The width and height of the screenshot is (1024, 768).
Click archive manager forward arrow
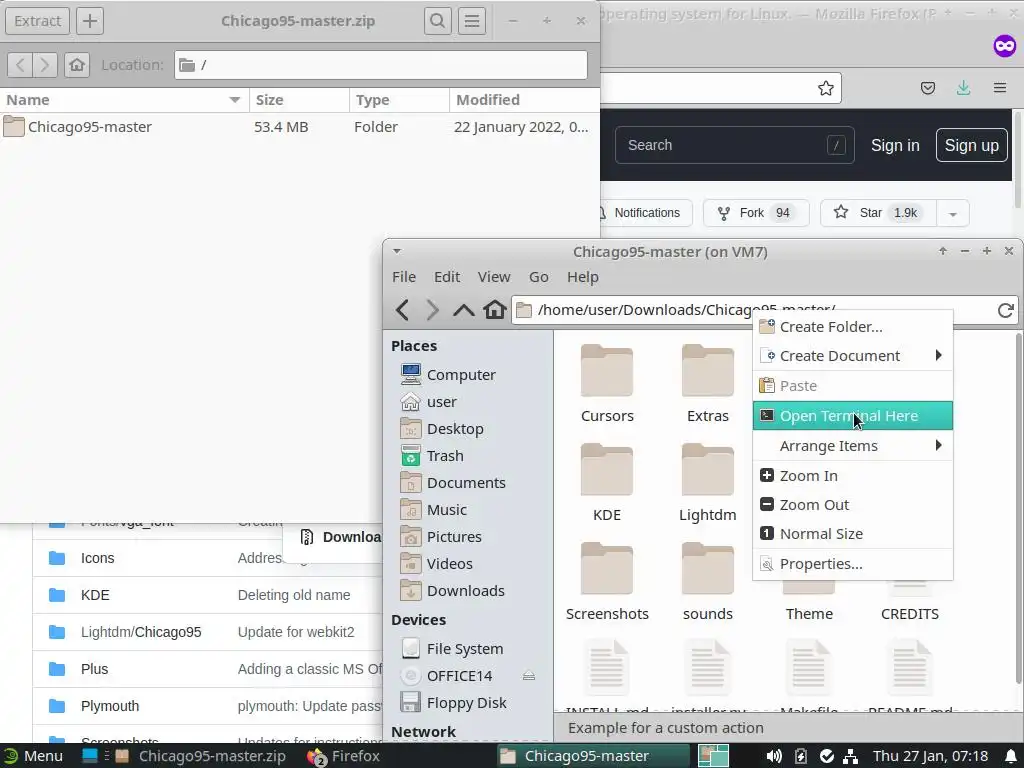(44, 65)
